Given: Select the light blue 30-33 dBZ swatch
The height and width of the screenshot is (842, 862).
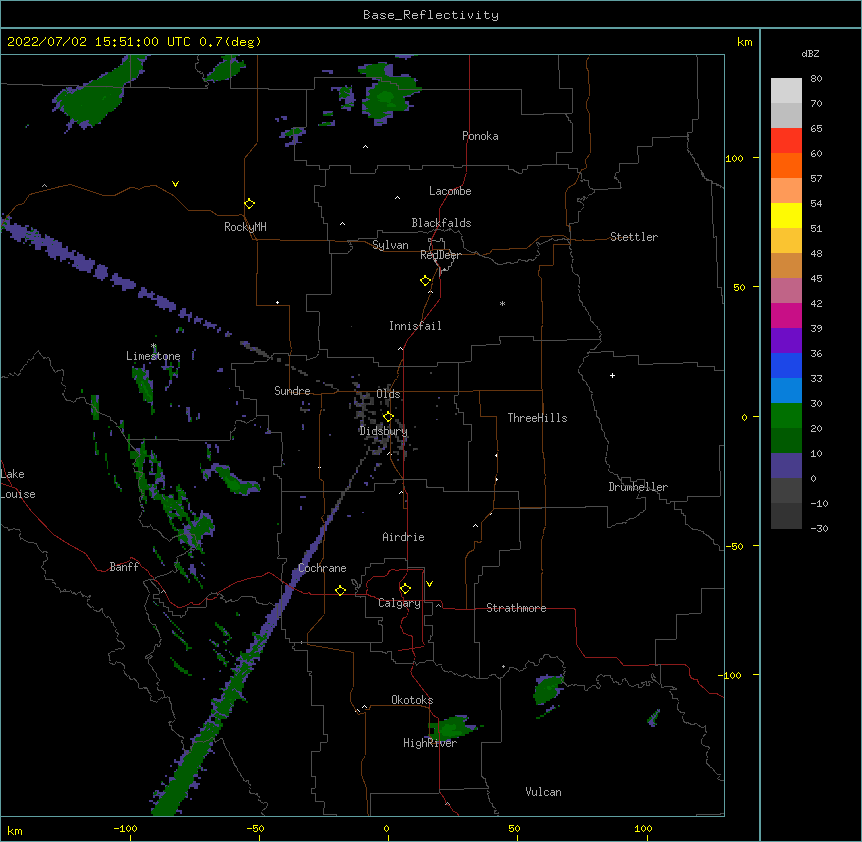Looking at the screenshot, I should [786, 390].
